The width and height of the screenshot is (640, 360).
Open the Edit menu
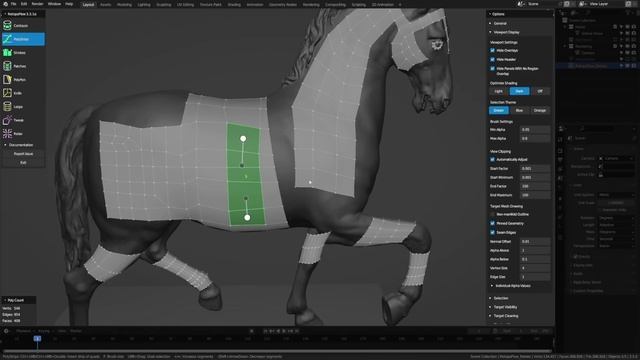(24, 4)
